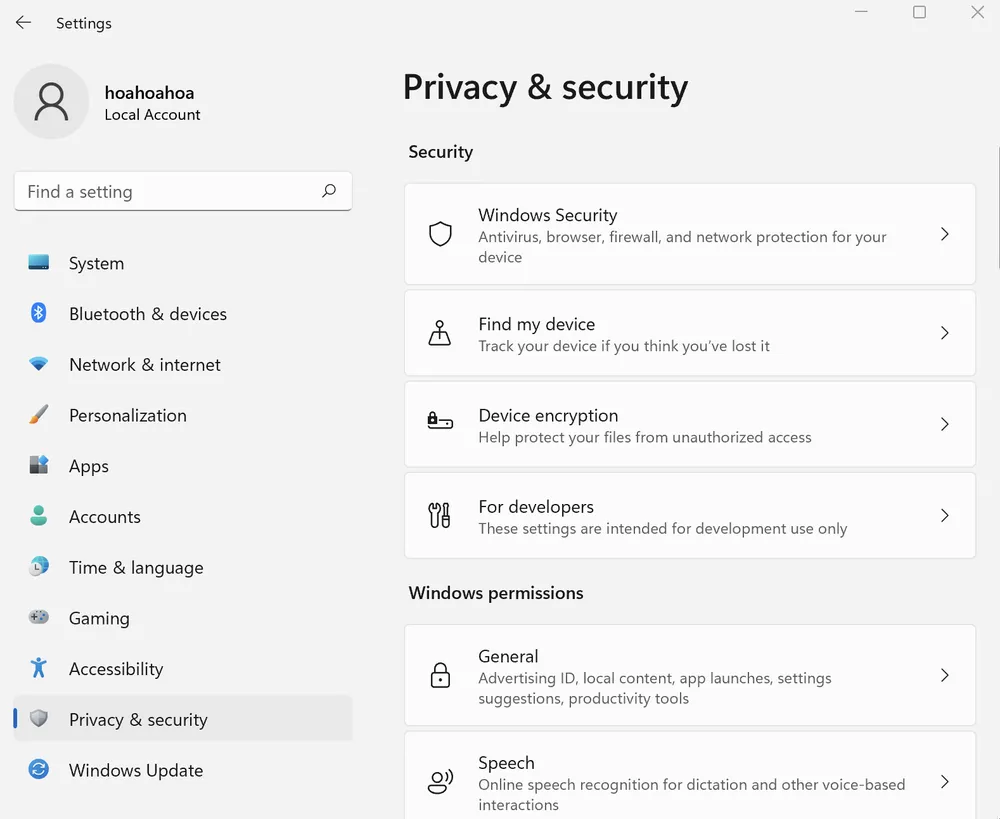Click the Gaming Xbox icon
1000x819 pixels.
[x=38, y=618]
